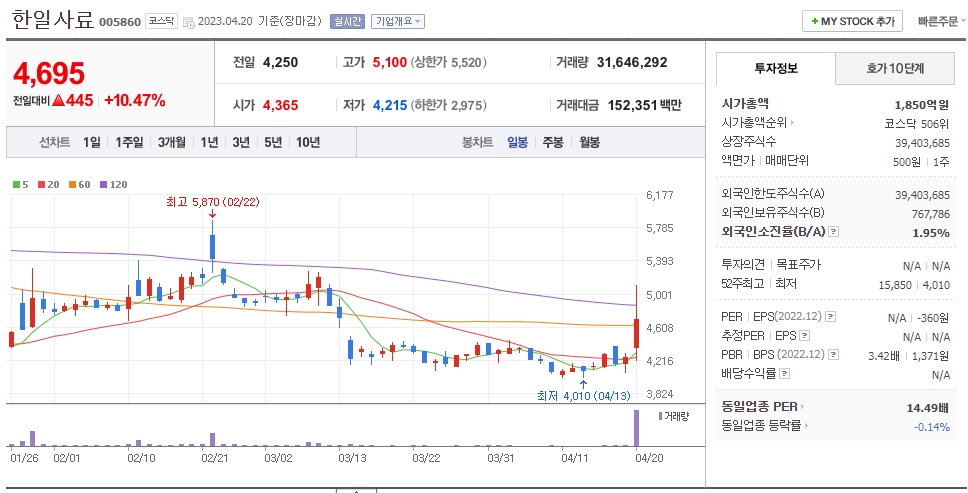Click the 최저 4,010 (04/13) chart annotation

(x=583, y=396)
